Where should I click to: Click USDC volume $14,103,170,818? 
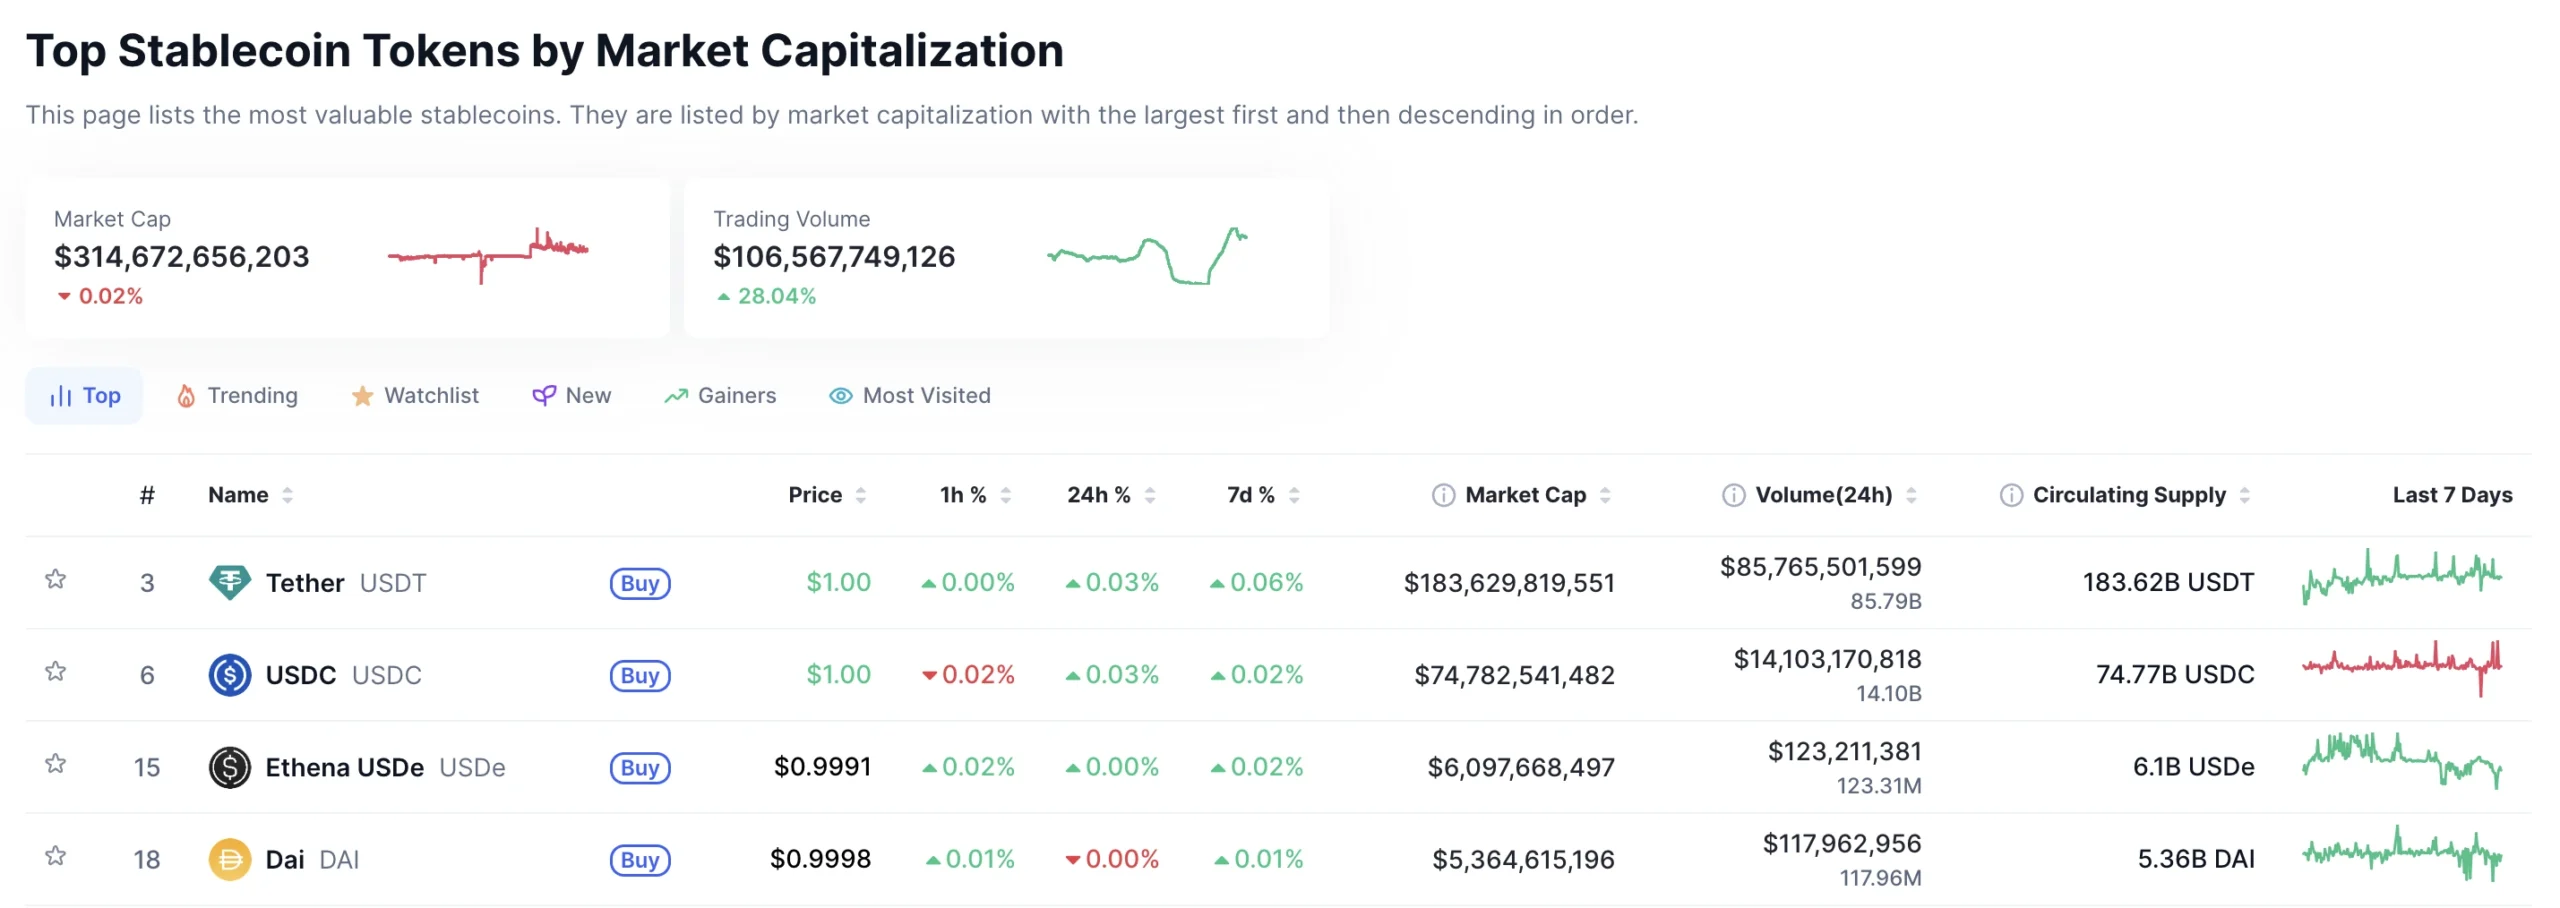click(x=1827, y=659)
